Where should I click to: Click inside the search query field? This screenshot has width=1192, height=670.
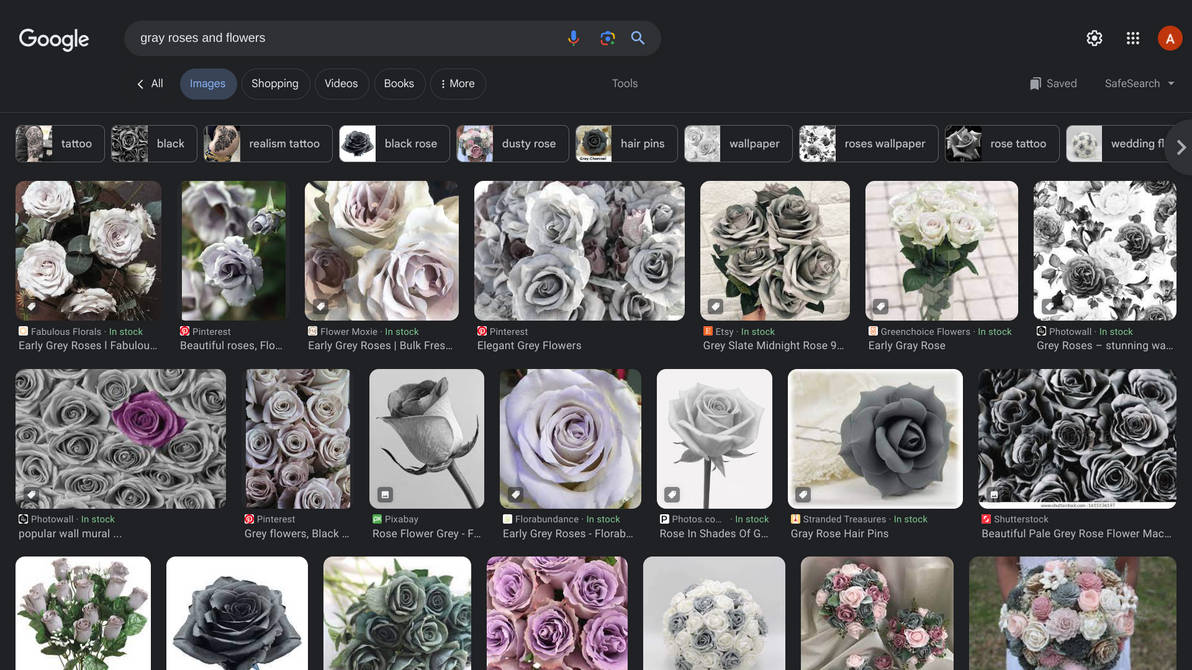346,38
